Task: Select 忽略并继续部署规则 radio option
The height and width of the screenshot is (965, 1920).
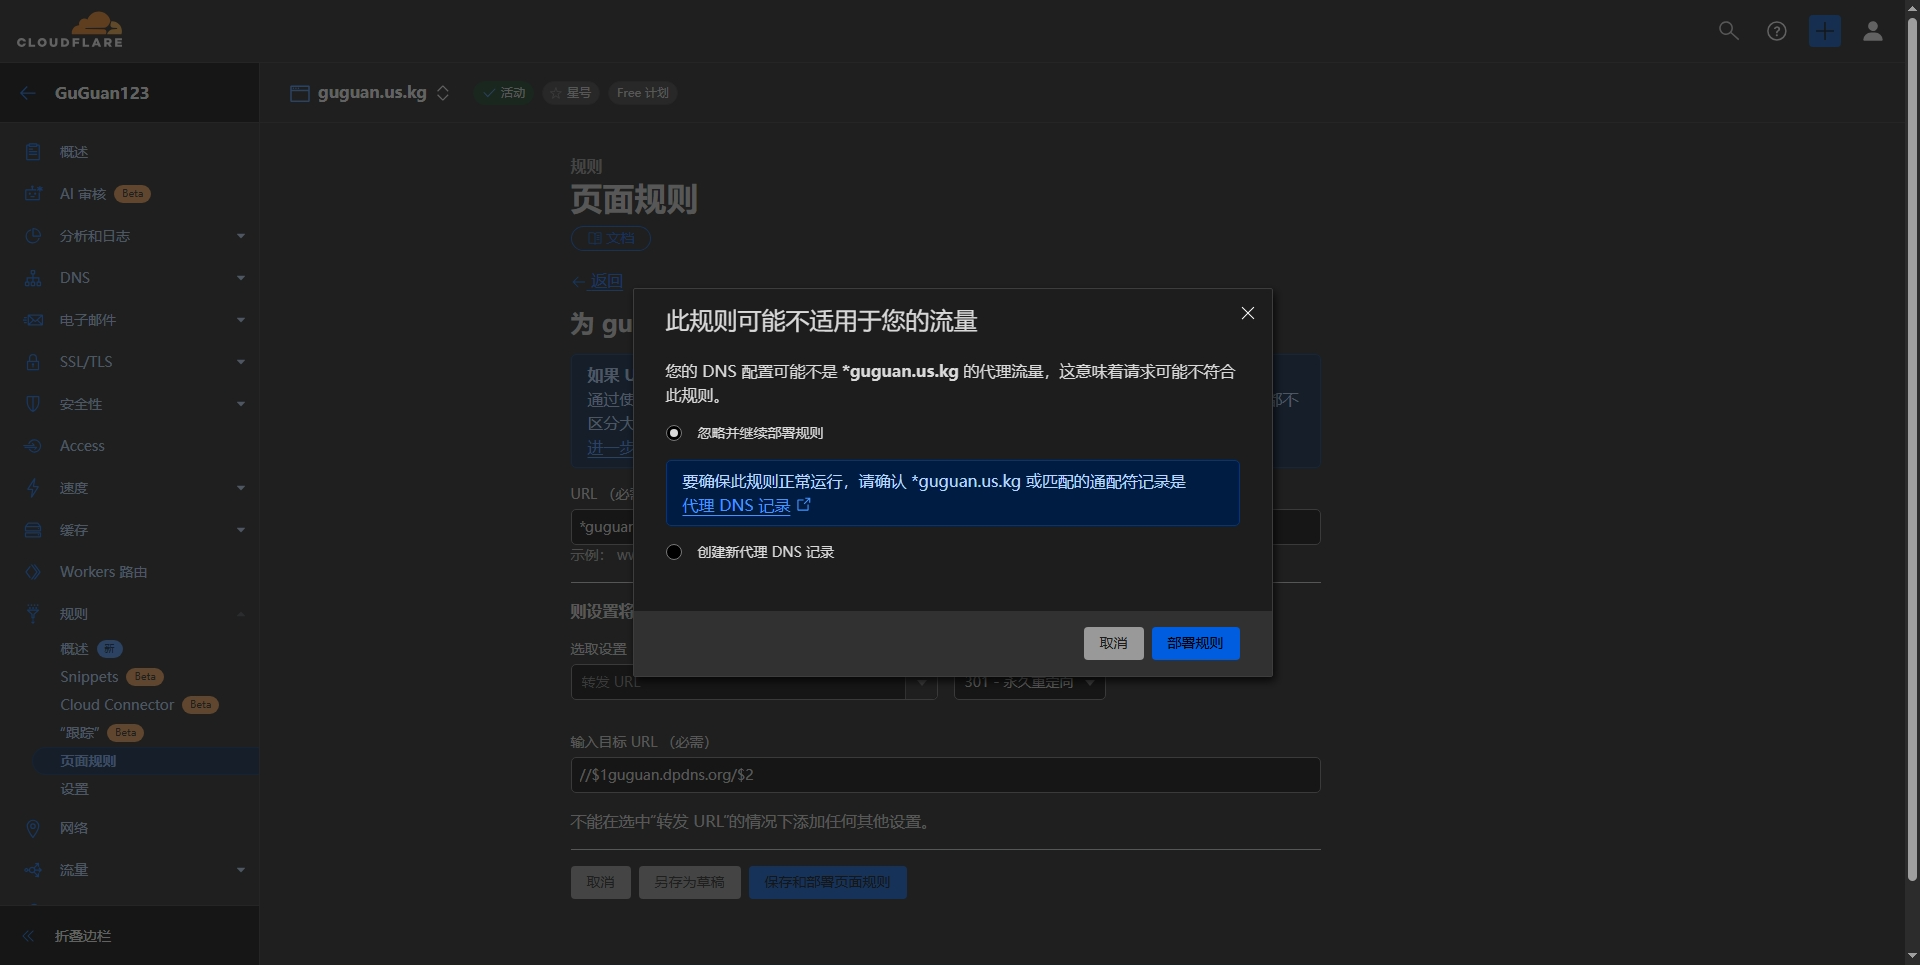Action: 674,433
